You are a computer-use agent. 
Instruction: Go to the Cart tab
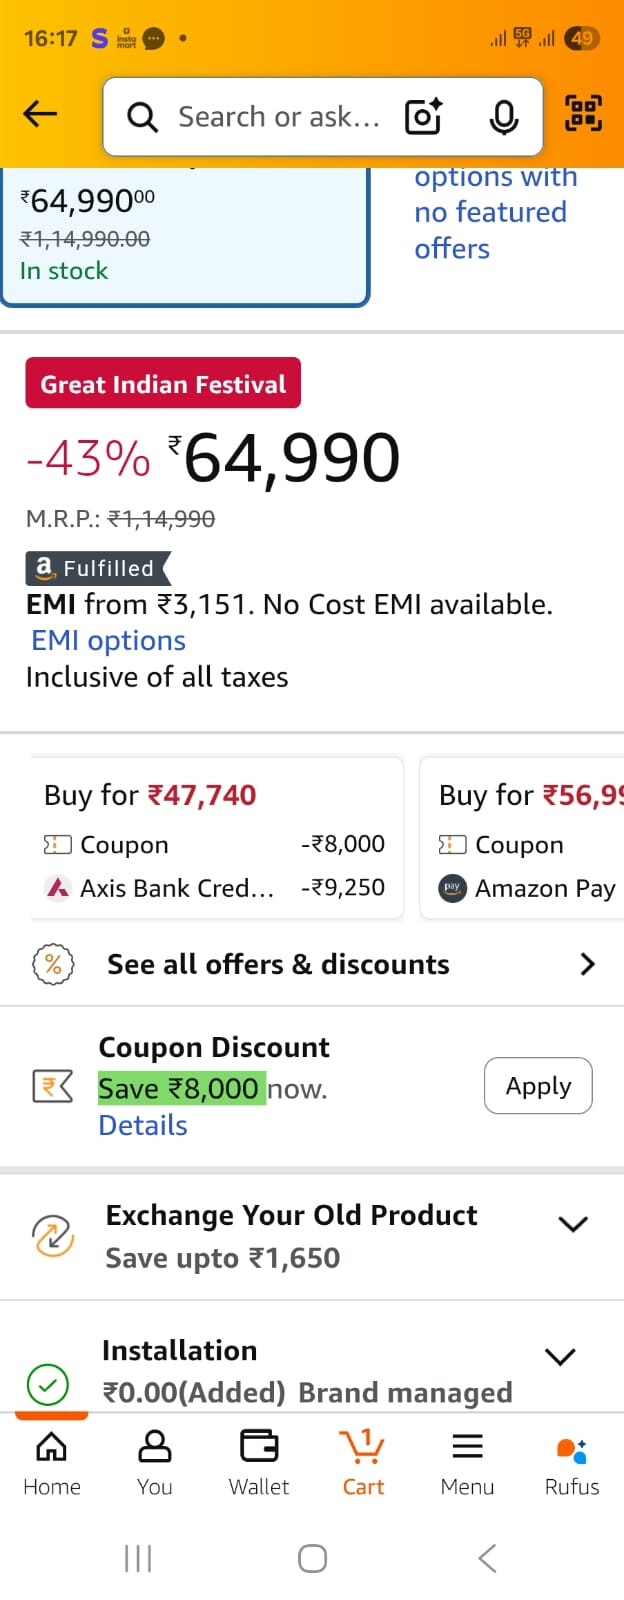pyautogui.click(x=363, y=1464)
